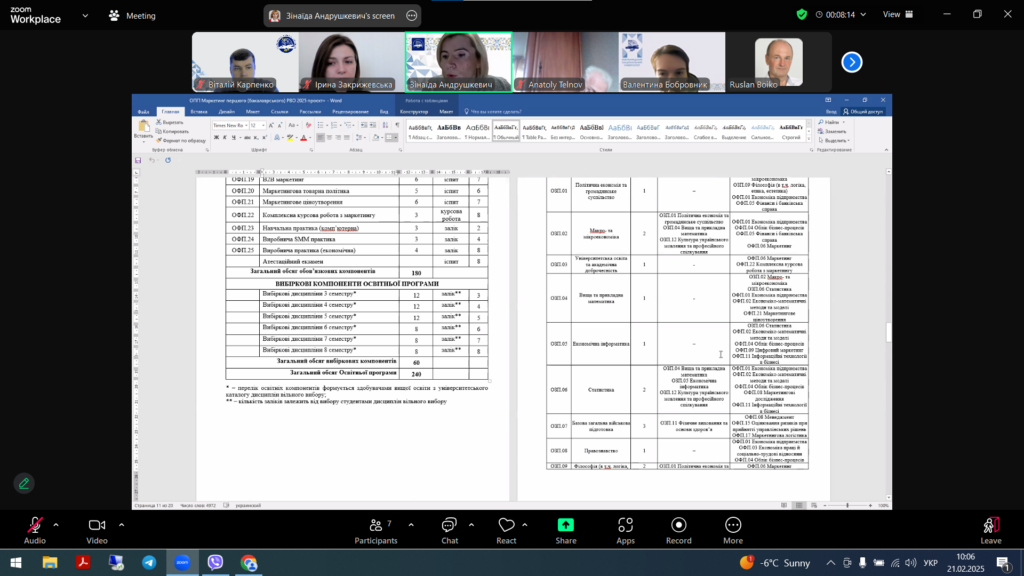This screenshot has width=1024, height=576.
Task: Click red font color swatch
Action: click(x=303, y=138)
